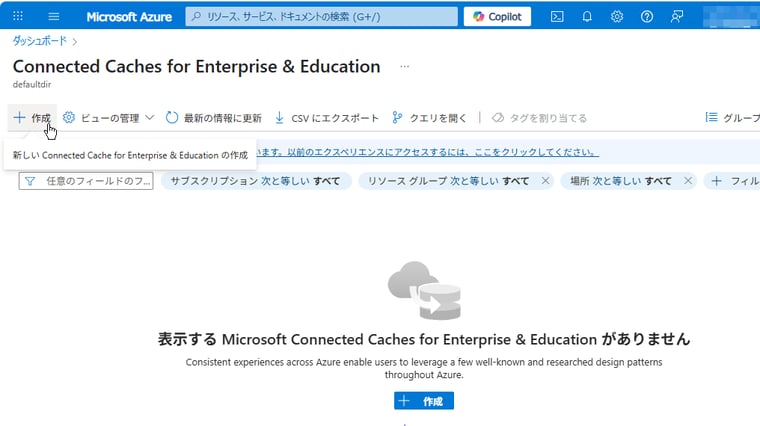Image resolution: width=760 pixels, height=426 pixels.
Task: Refresh with 最新の情報に更新
Action: tap(214, 118)
